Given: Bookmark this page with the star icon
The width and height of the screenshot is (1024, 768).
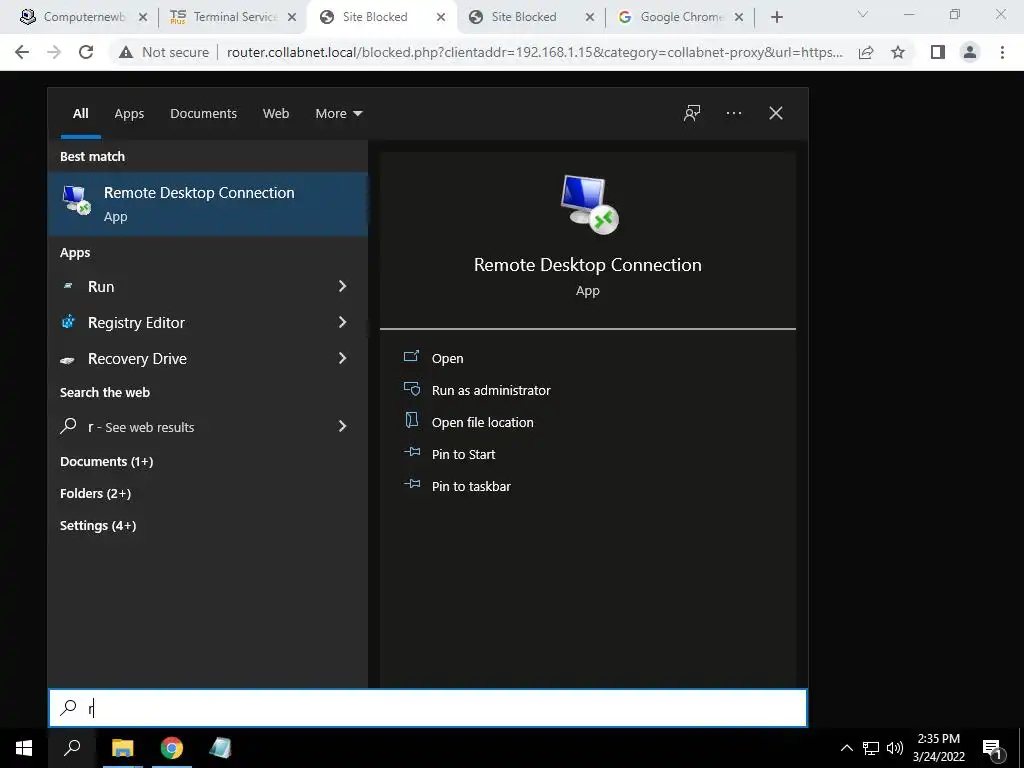Looking at the screenshot, I should tap(898, 52).
